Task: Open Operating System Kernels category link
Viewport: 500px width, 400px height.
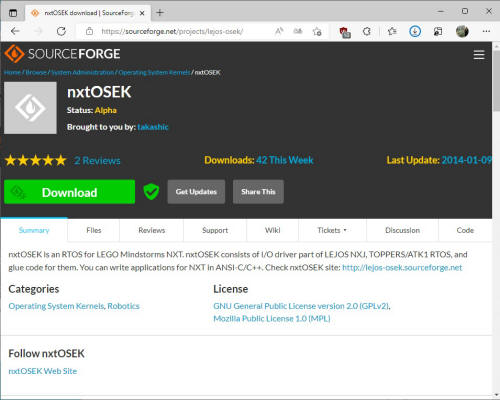Action: (56, 306)
